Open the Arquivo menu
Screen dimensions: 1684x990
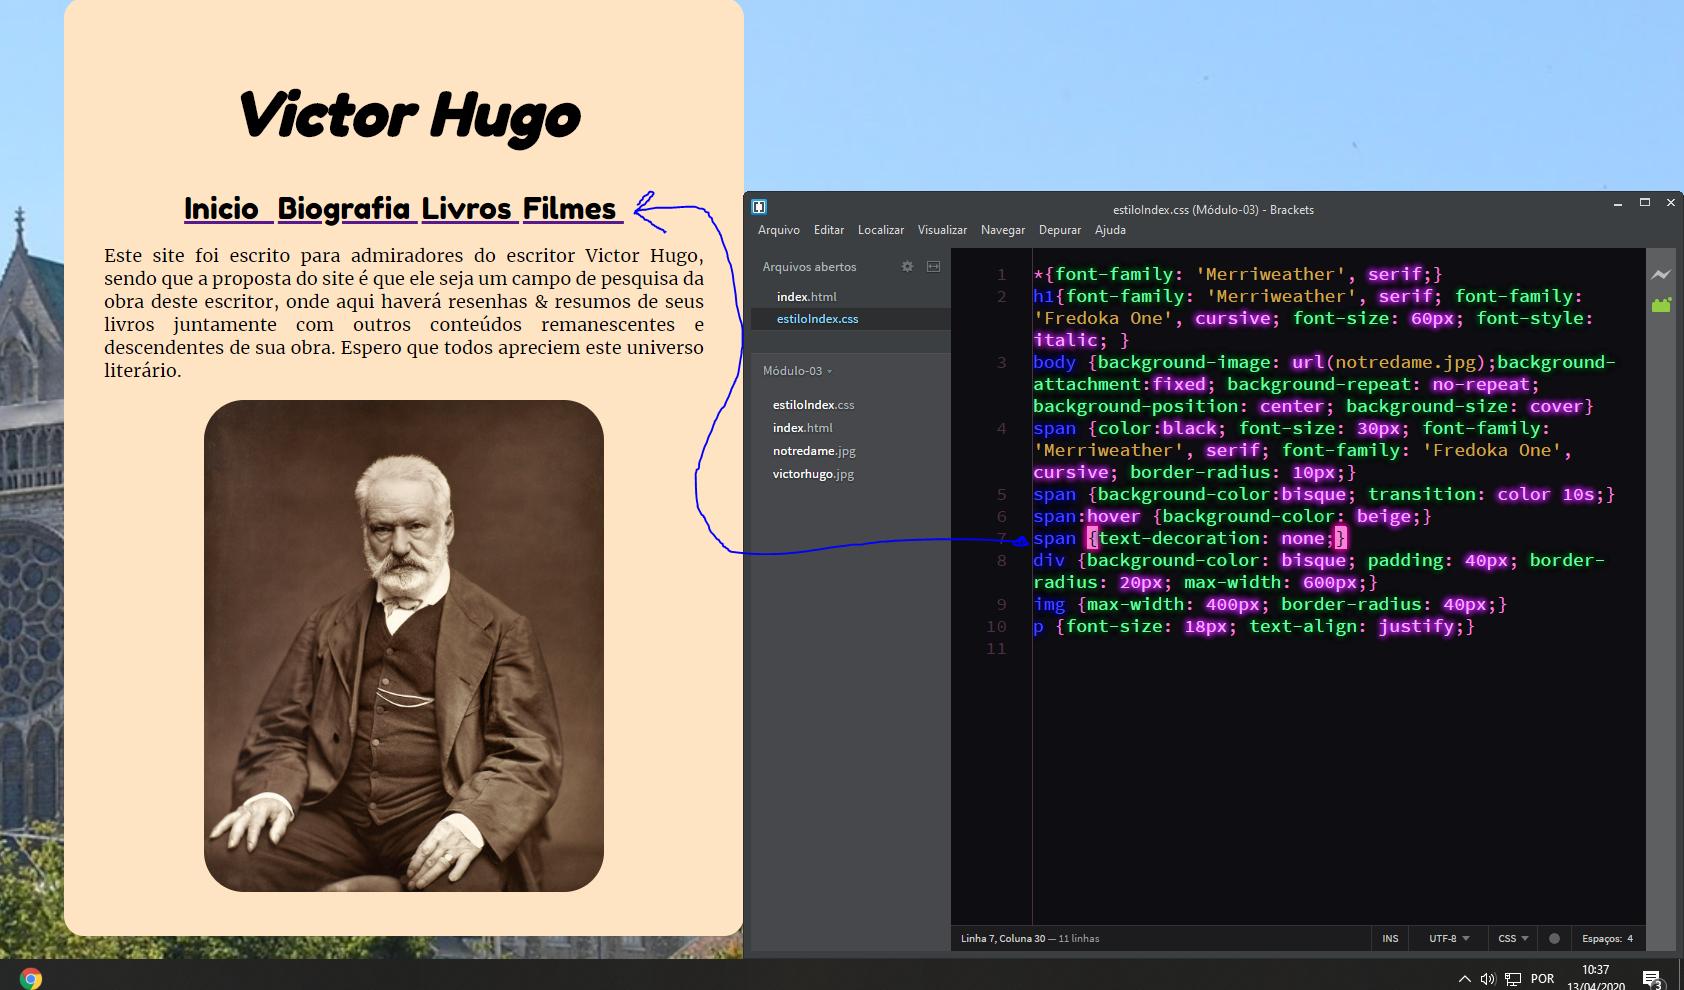pos(779,230)
